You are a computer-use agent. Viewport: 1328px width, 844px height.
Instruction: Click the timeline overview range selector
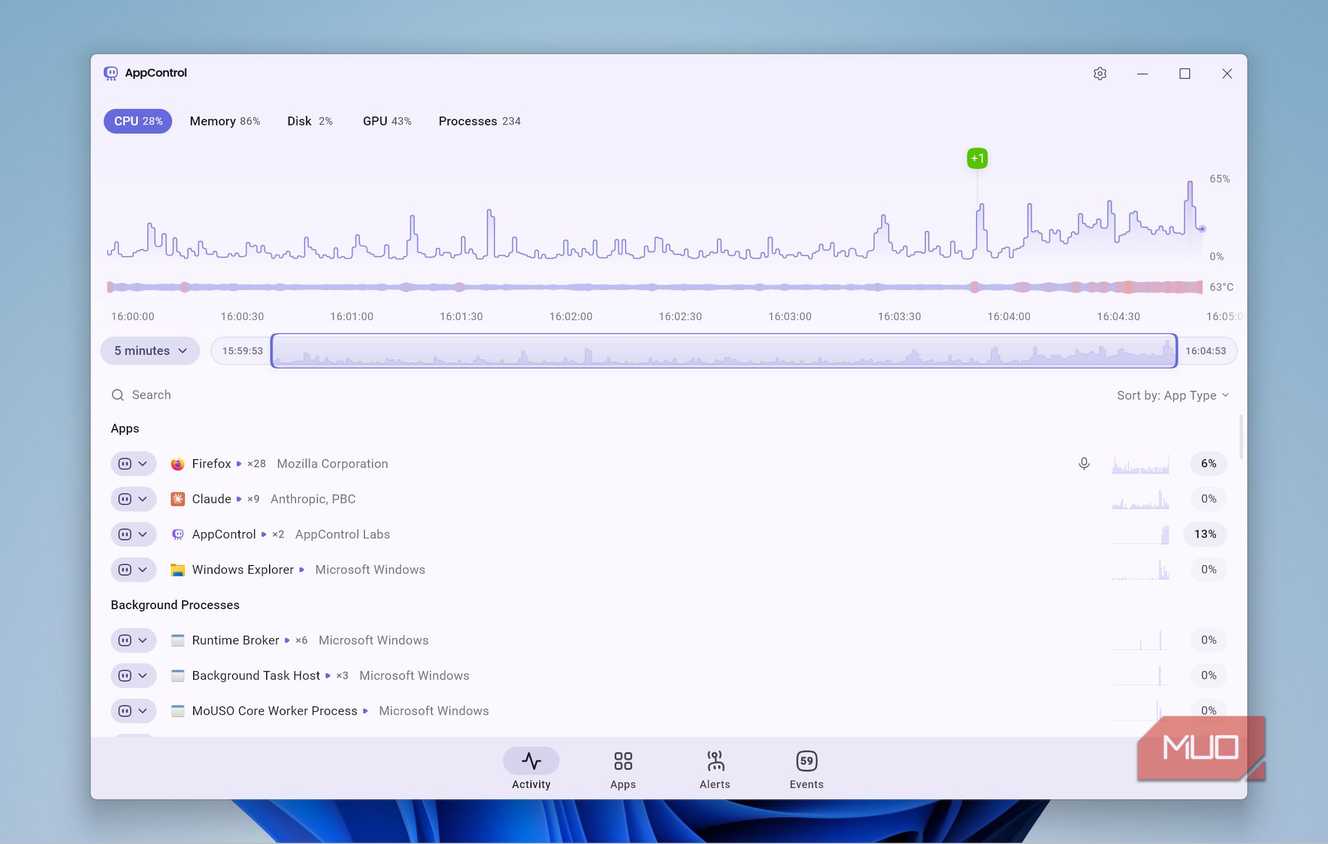tap(724, 351)
